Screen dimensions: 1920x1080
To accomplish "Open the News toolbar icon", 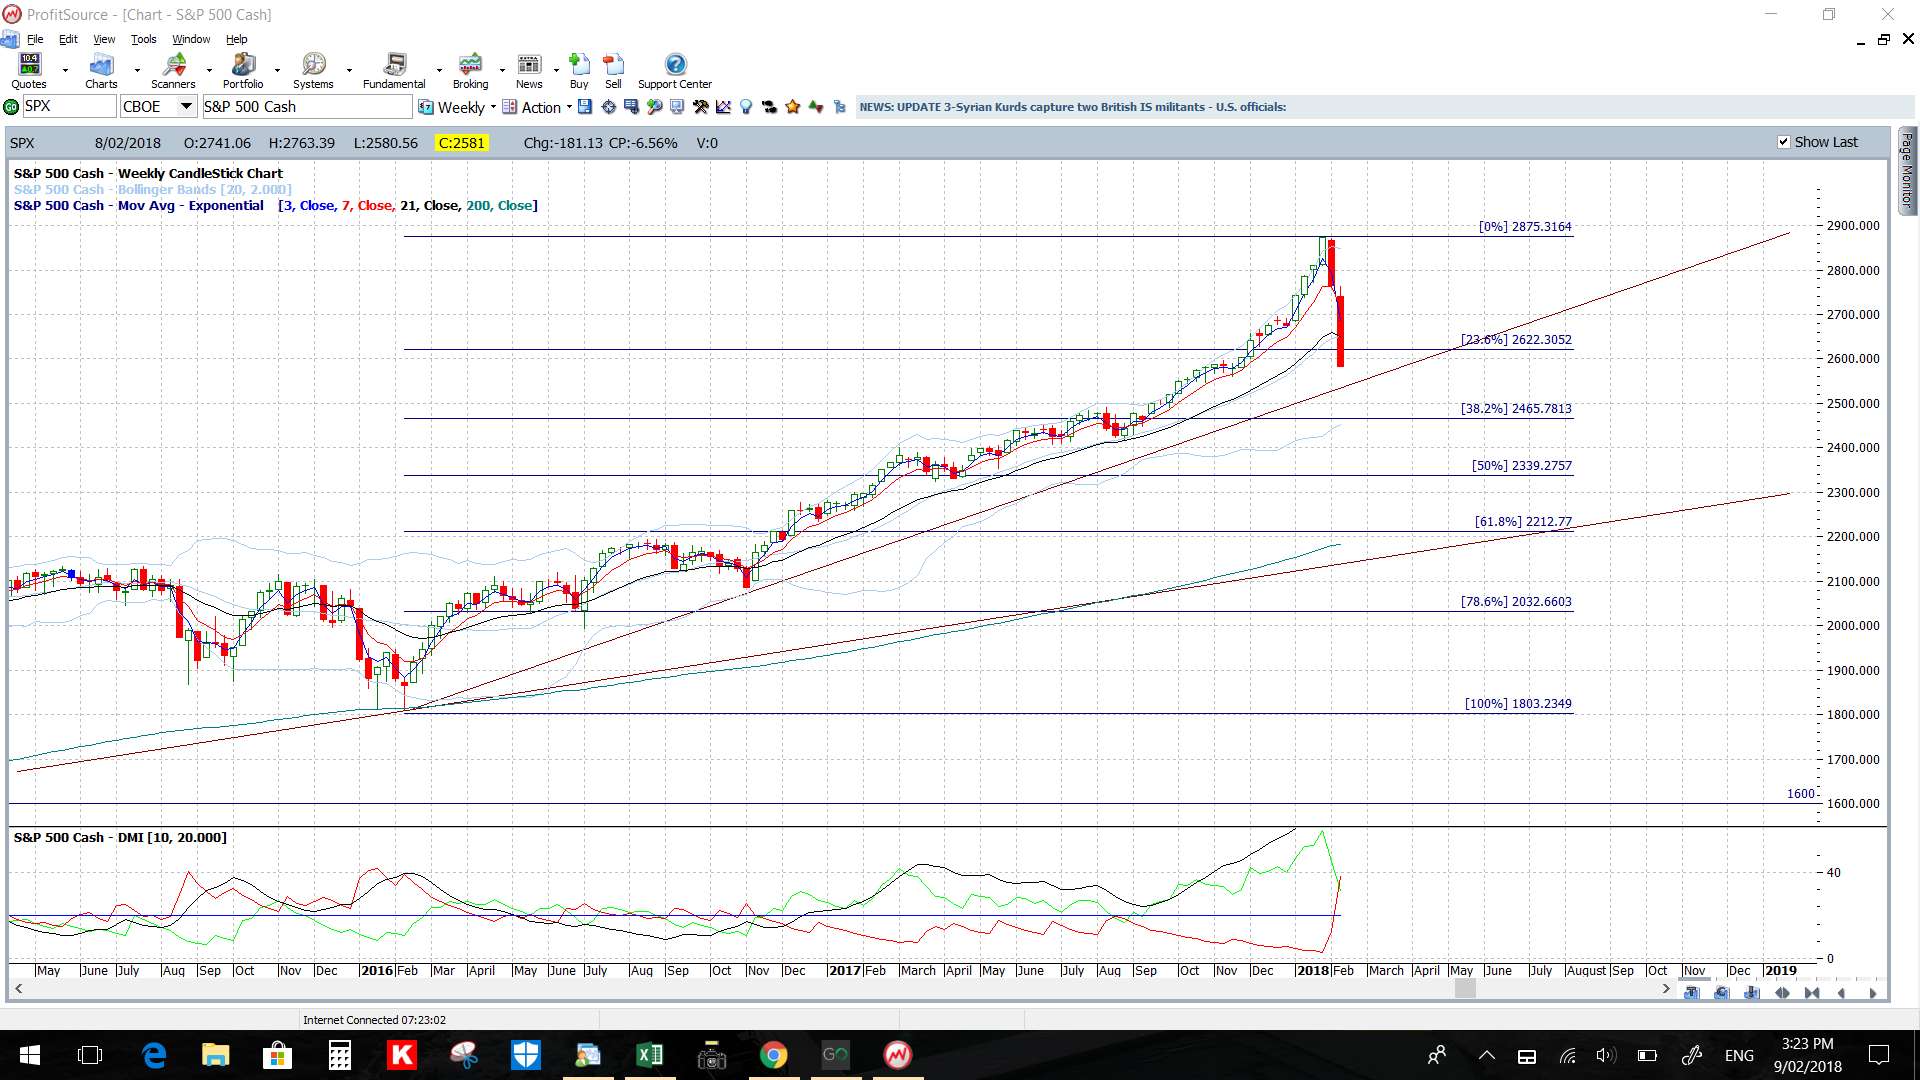I will point(529,66).
